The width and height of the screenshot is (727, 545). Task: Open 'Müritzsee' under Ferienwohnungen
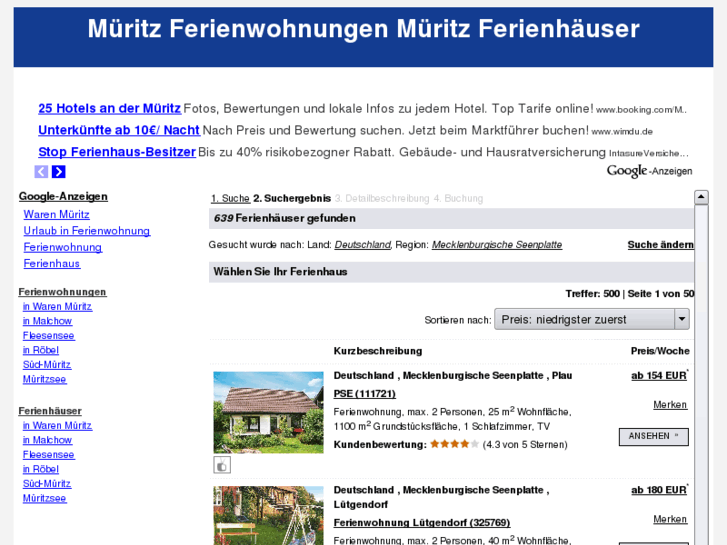(45, 379)
